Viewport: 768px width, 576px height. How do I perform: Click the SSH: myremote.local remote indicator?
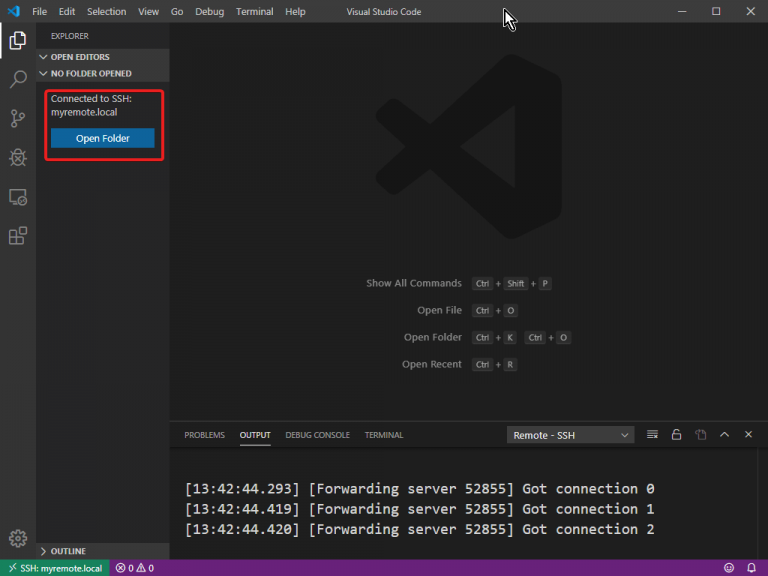tap(55, 568)
